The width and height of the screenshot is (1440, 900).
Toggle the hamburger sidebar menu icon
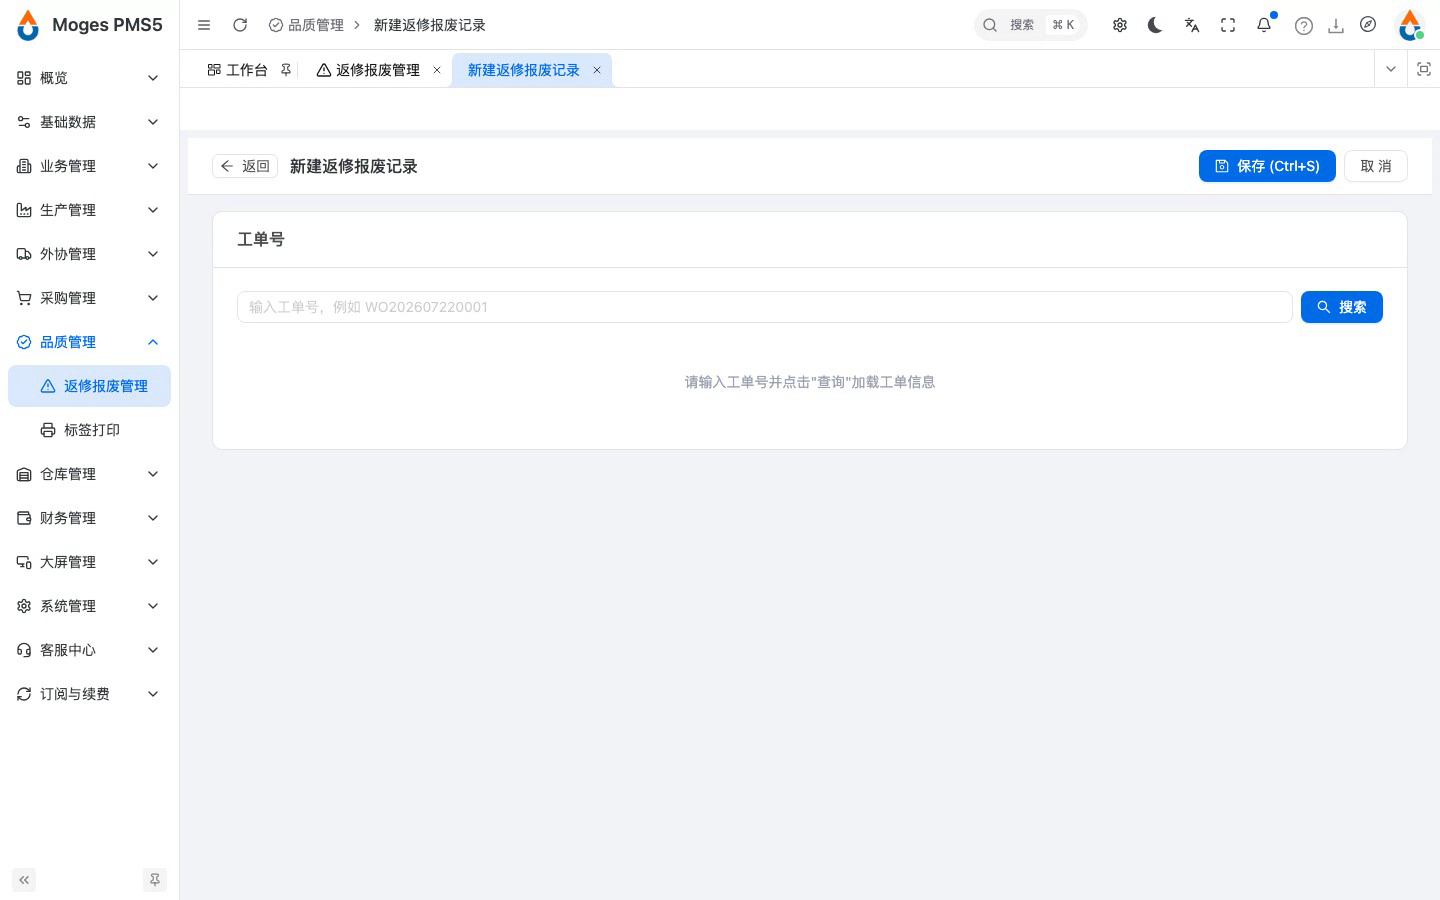pos(204,25)
